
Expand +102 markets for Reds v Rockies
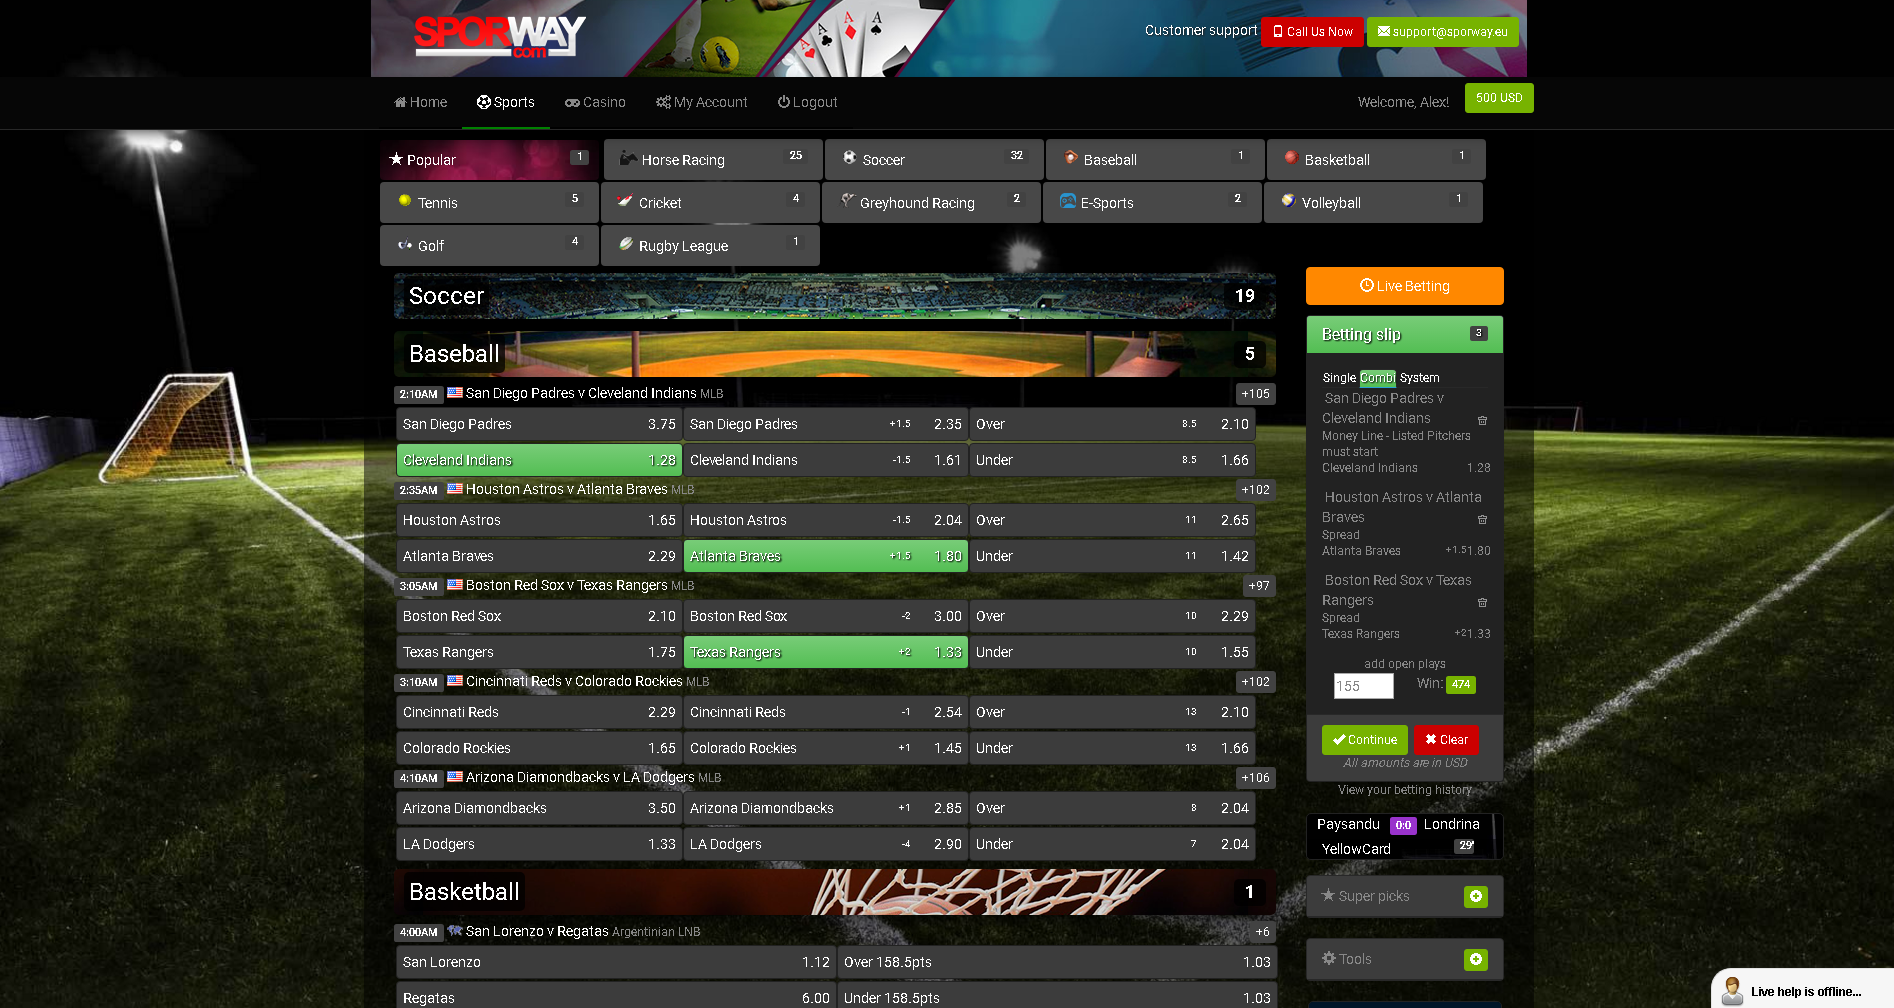click(x=1255, y=682)
